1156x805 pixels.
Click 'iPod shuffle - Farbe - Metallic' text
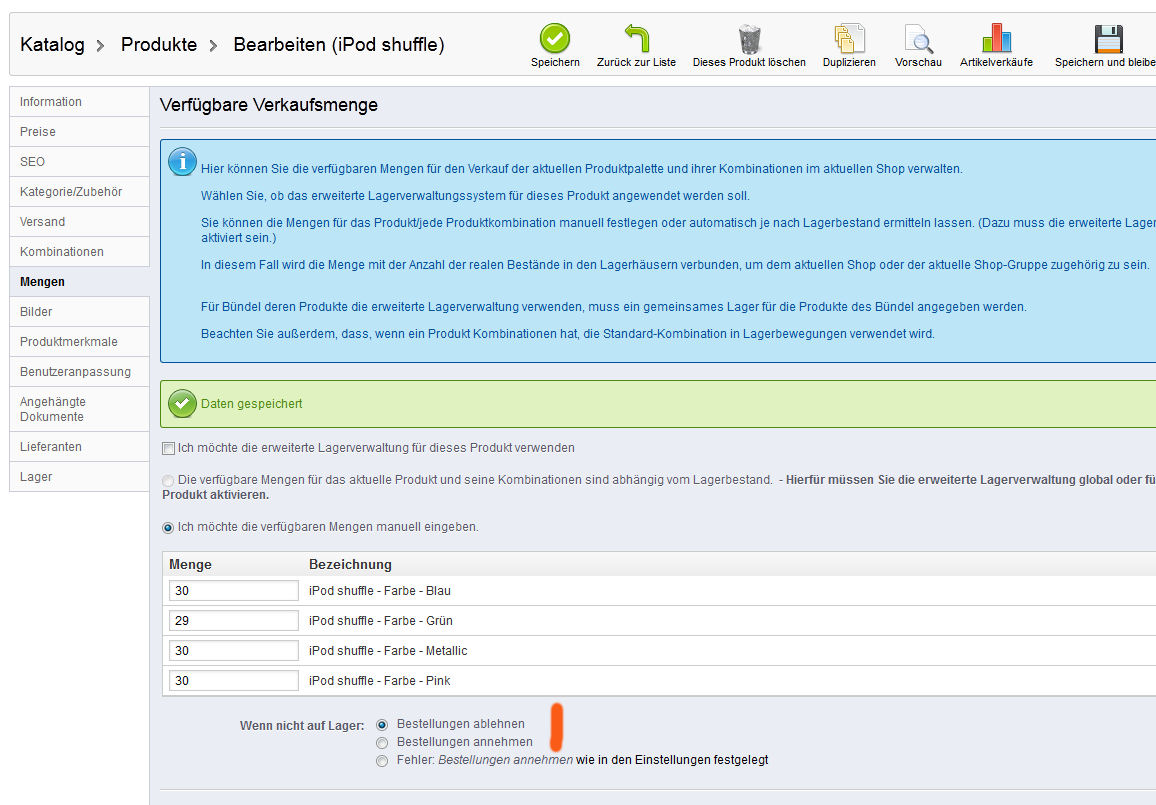pyautogui.click(x=388, y=651)
